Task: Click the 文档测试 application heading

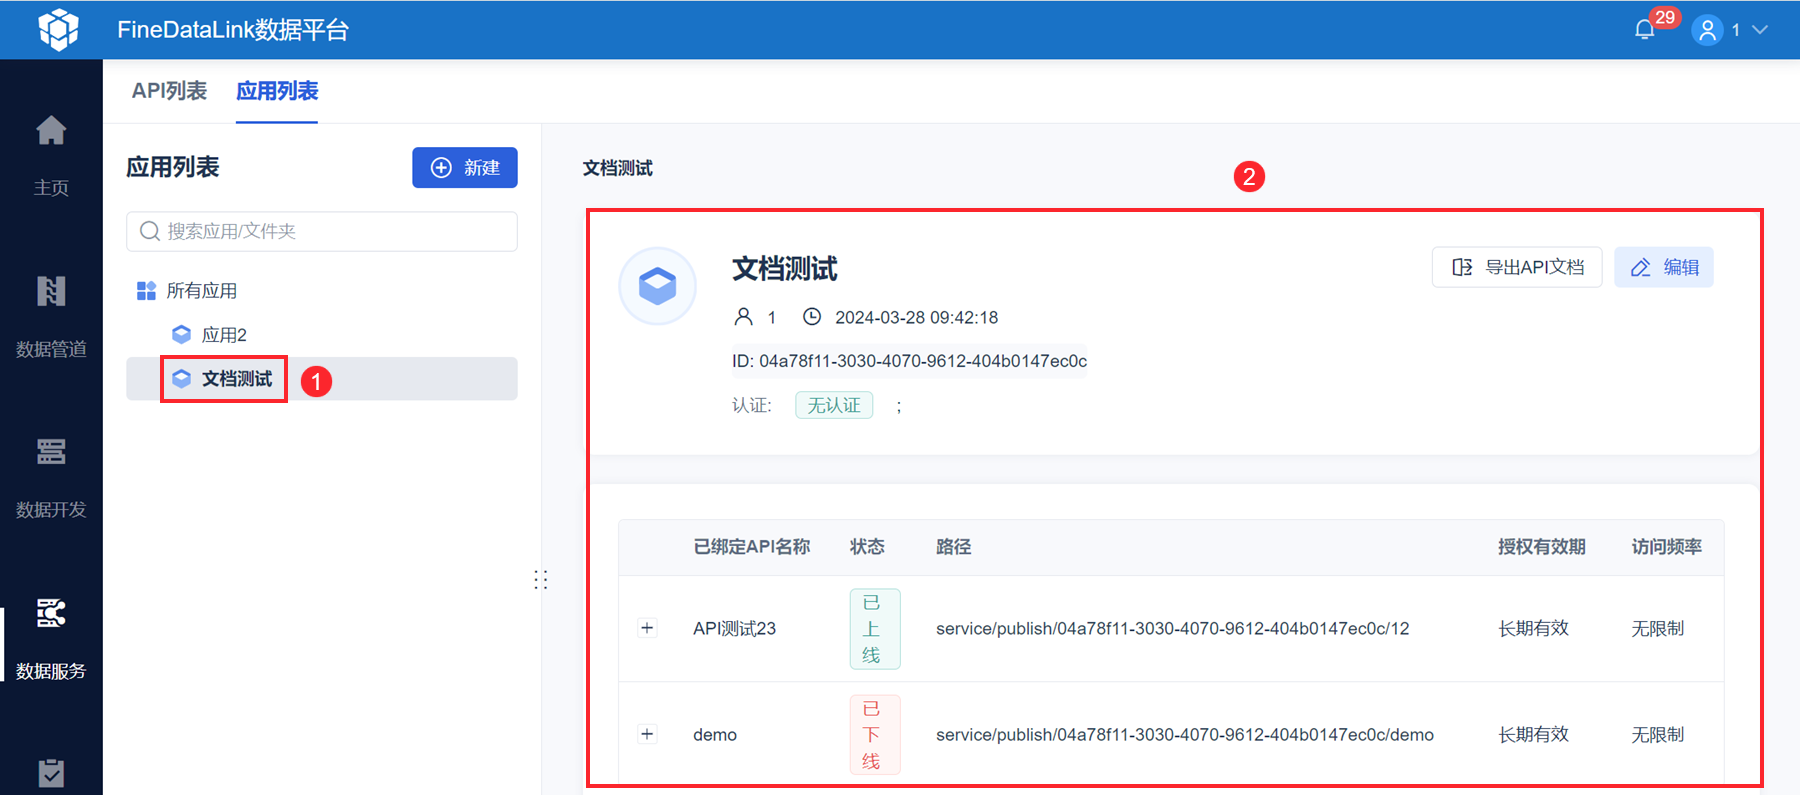Action: tap(785, 268)
